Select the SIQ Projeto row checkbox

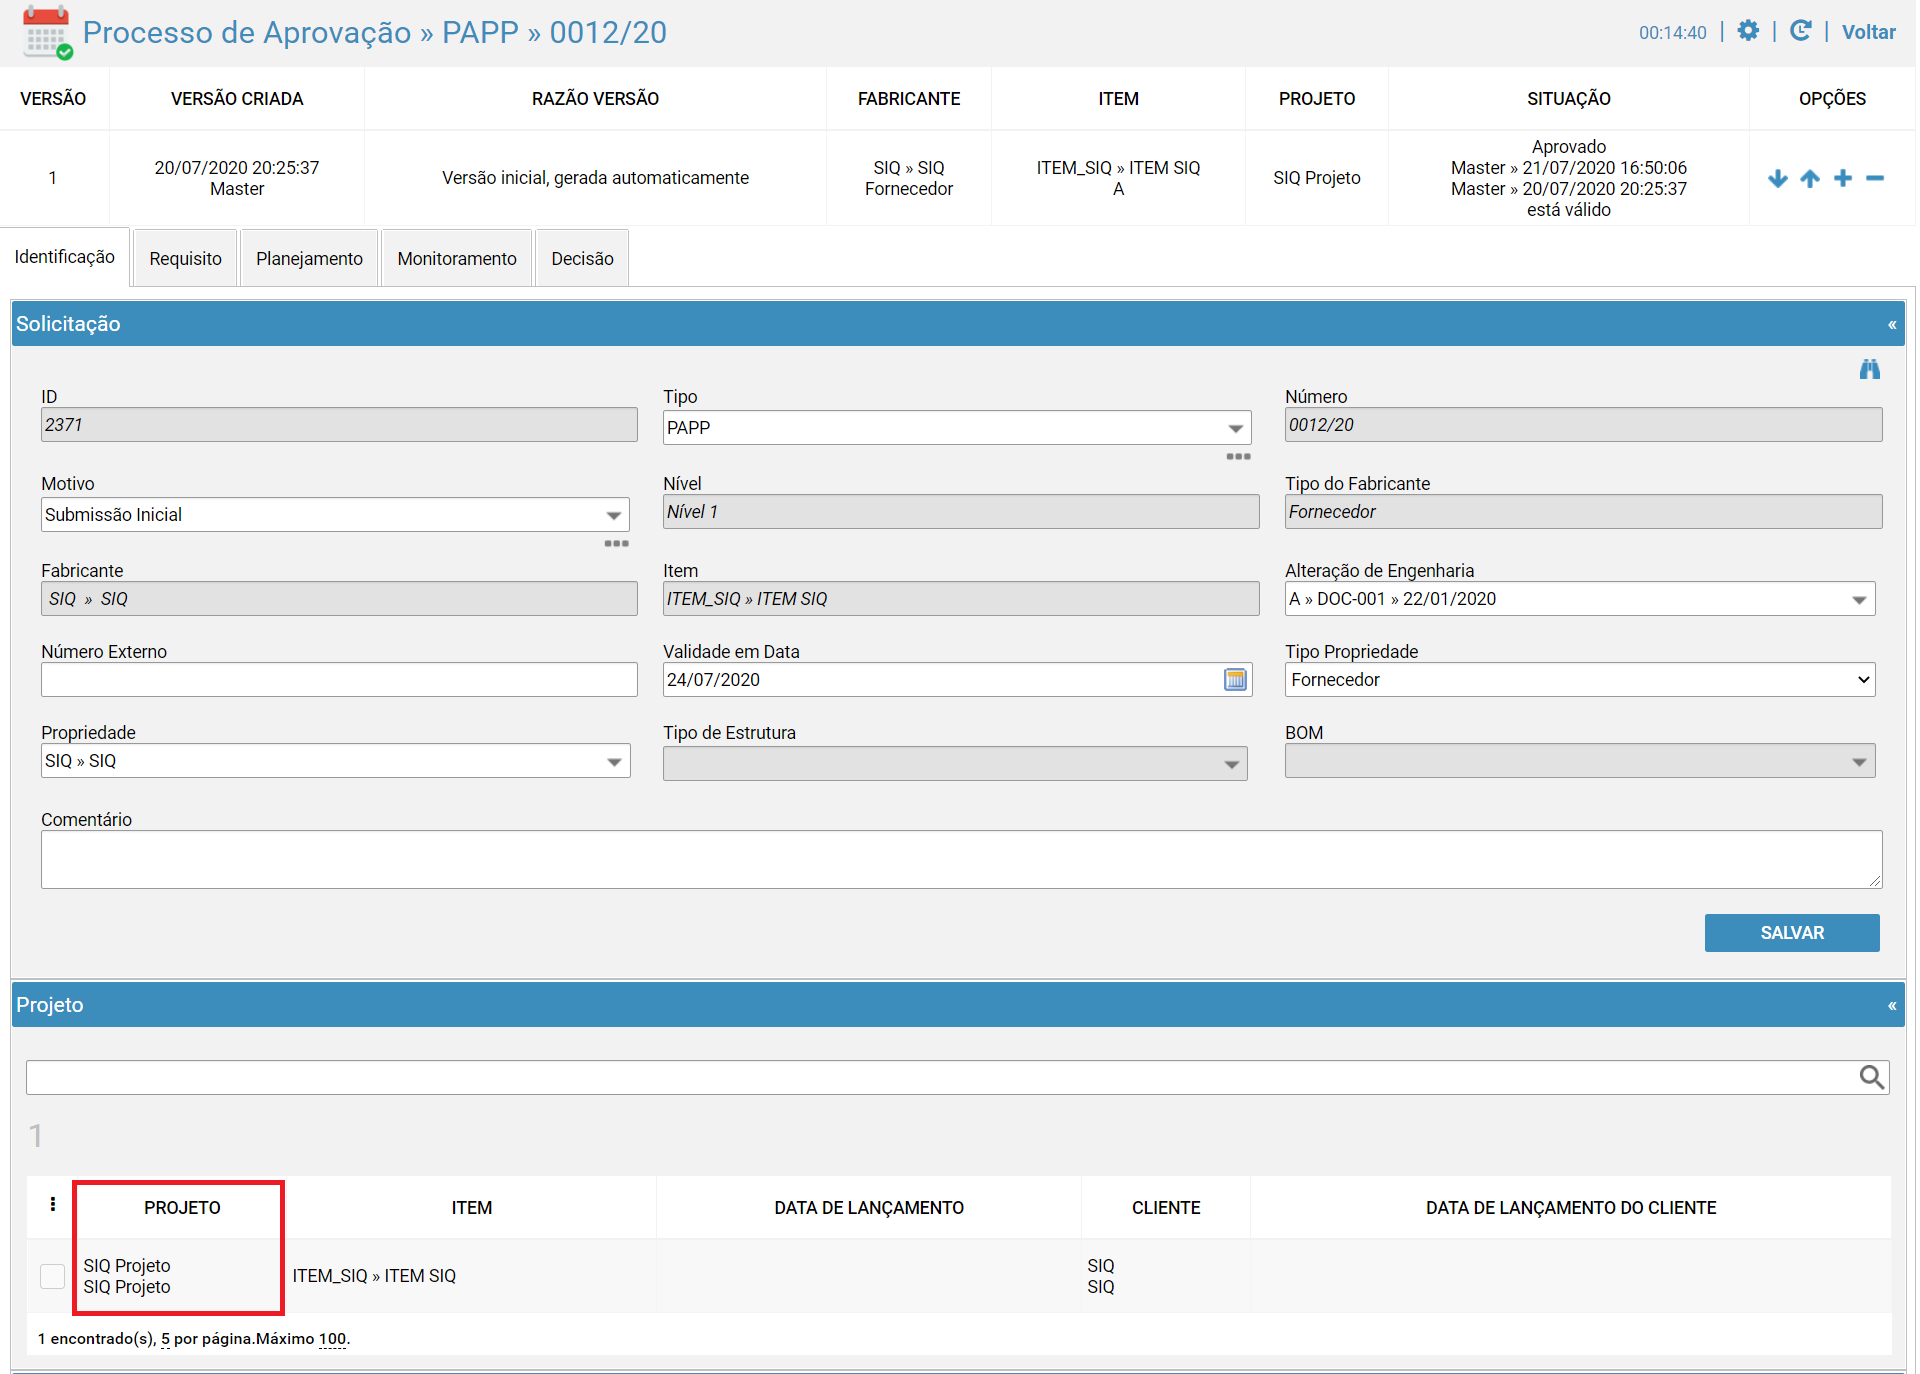coord(52,1276)
